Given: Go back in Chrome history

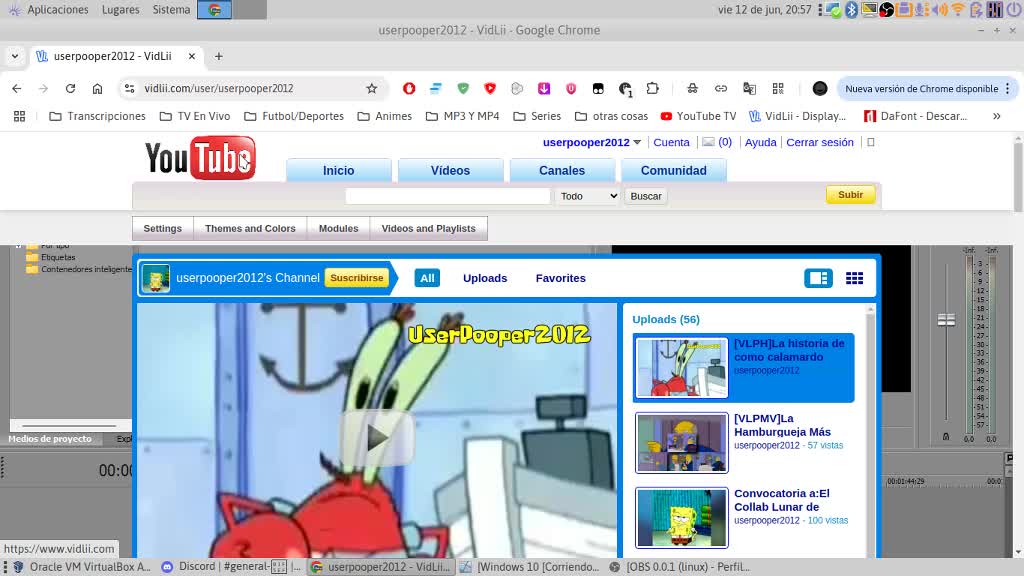Looking at the screenshot, I should point(17,88).
